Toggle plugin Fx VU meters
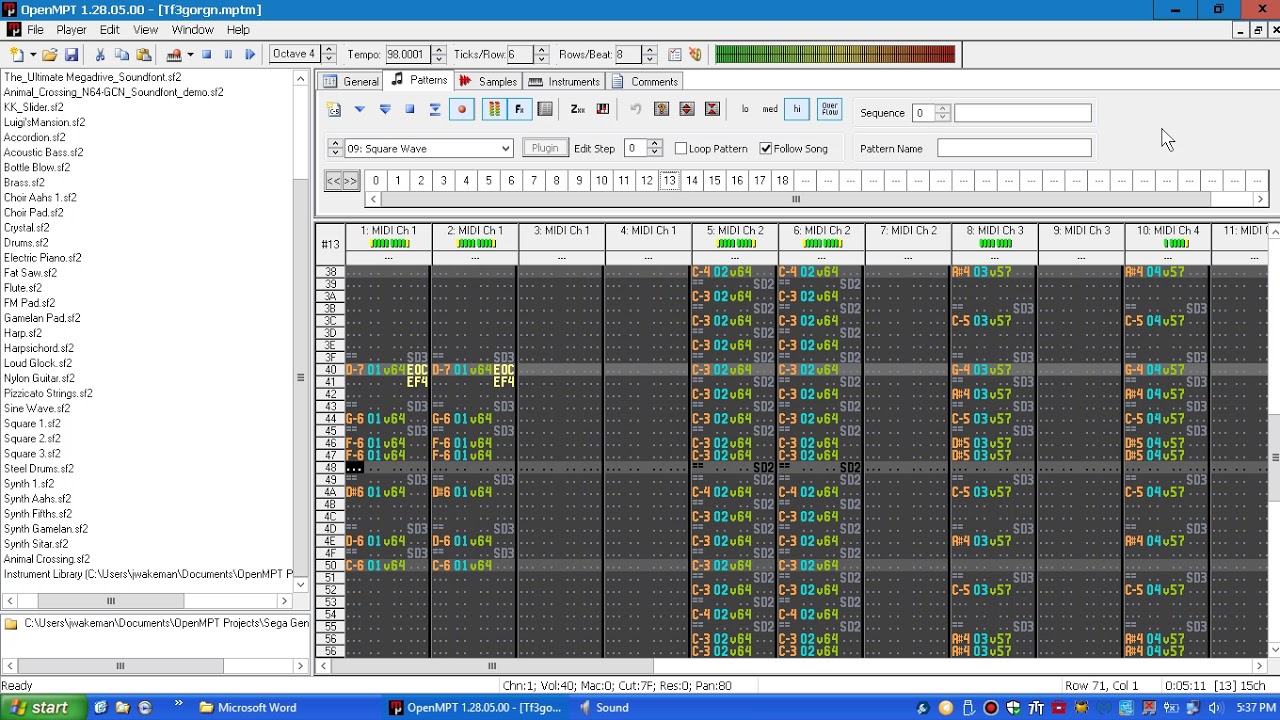This screenshot has height=720, width=1280. (x=519, y=109)
